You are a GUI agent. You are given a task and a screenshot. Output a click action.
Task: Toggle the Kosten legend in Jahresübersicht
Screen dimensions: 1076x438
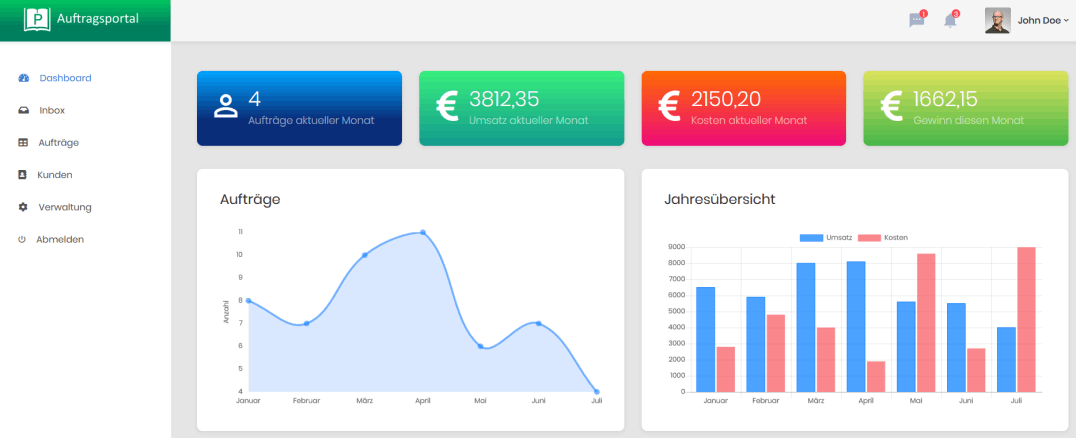click(x=883, y=237)
